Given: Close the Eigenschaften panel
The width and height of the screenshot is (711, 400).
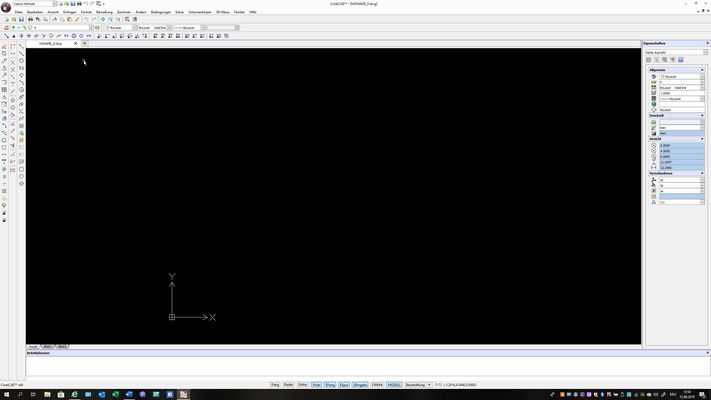Looking at the screenshot, I should tap(707, 43).
